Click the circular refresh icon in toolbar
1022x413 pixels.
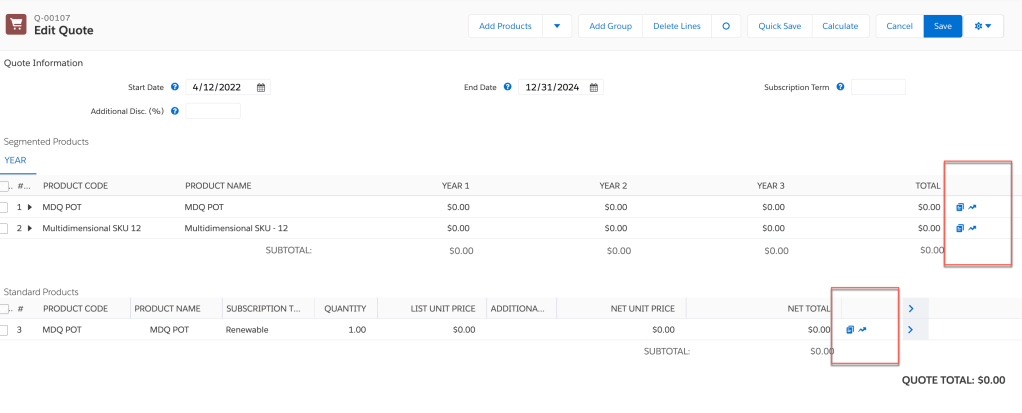[726, 26]
